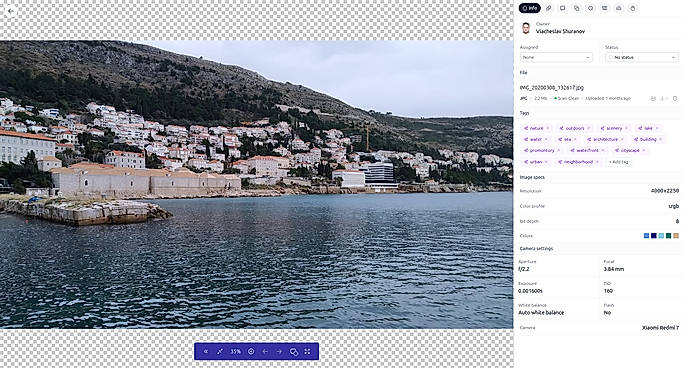Screen dimensions: 684x368
Task: Click the circular zoom reset icon
Action: click(251, 351)
